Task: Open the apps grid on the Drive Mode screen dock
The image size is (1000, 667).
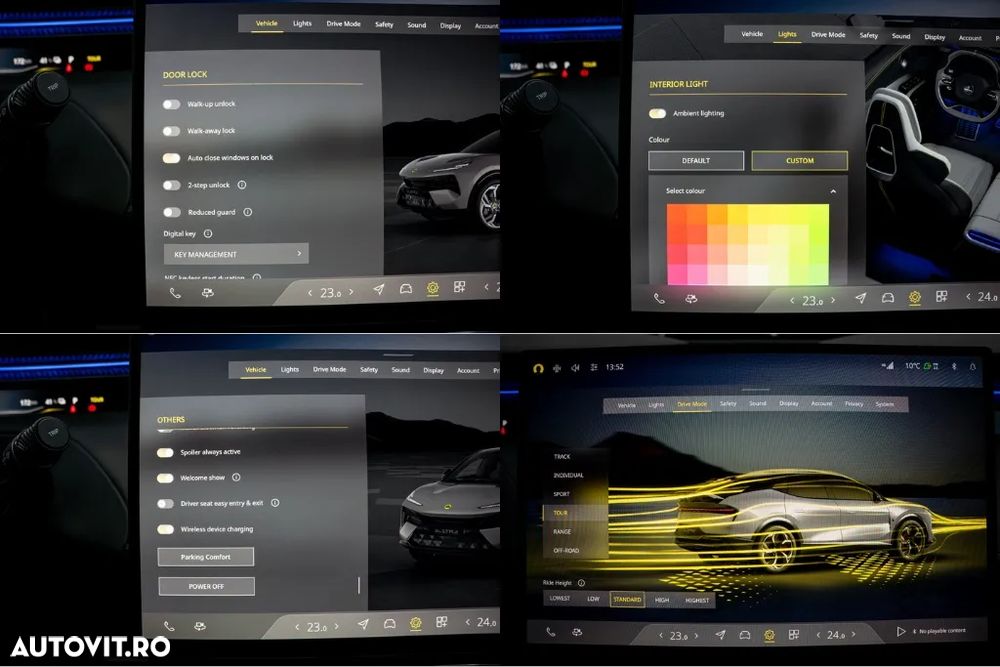Action: pyautogui.click(x=794, y=634)
